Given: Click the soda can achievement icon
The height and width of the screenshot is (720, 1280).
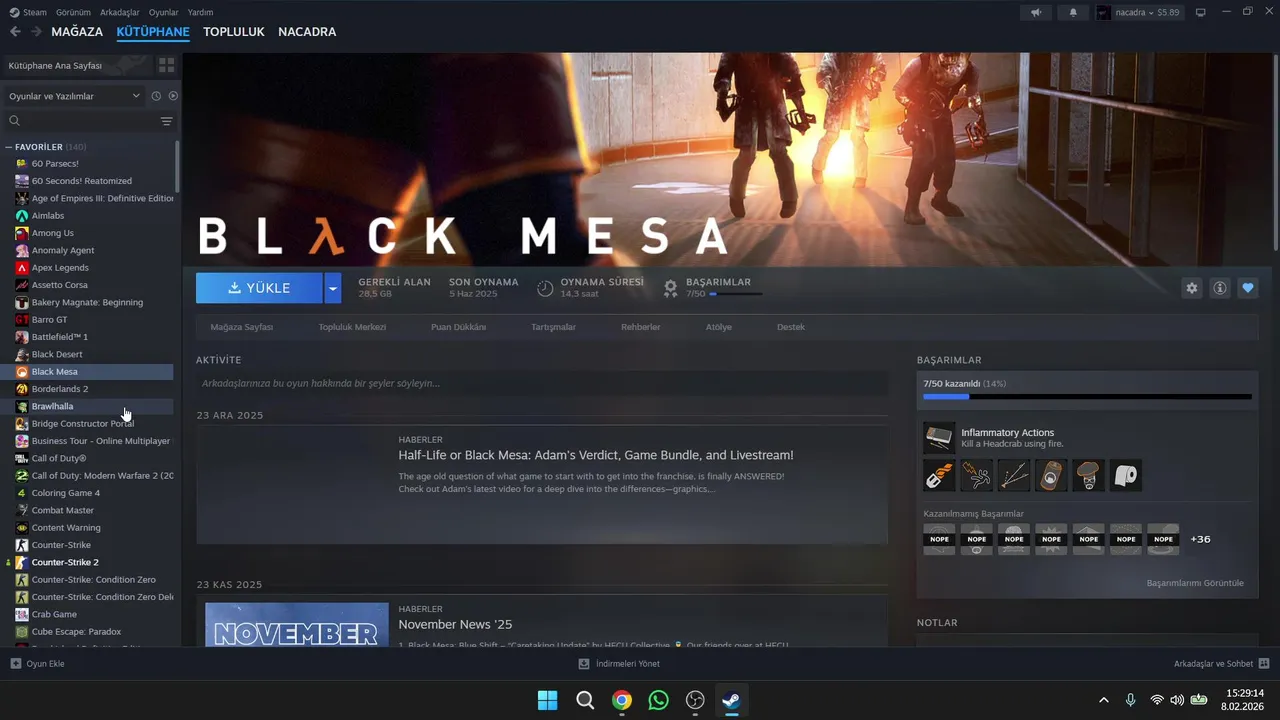Looking at the screenshot, I should coord(1051,476).
